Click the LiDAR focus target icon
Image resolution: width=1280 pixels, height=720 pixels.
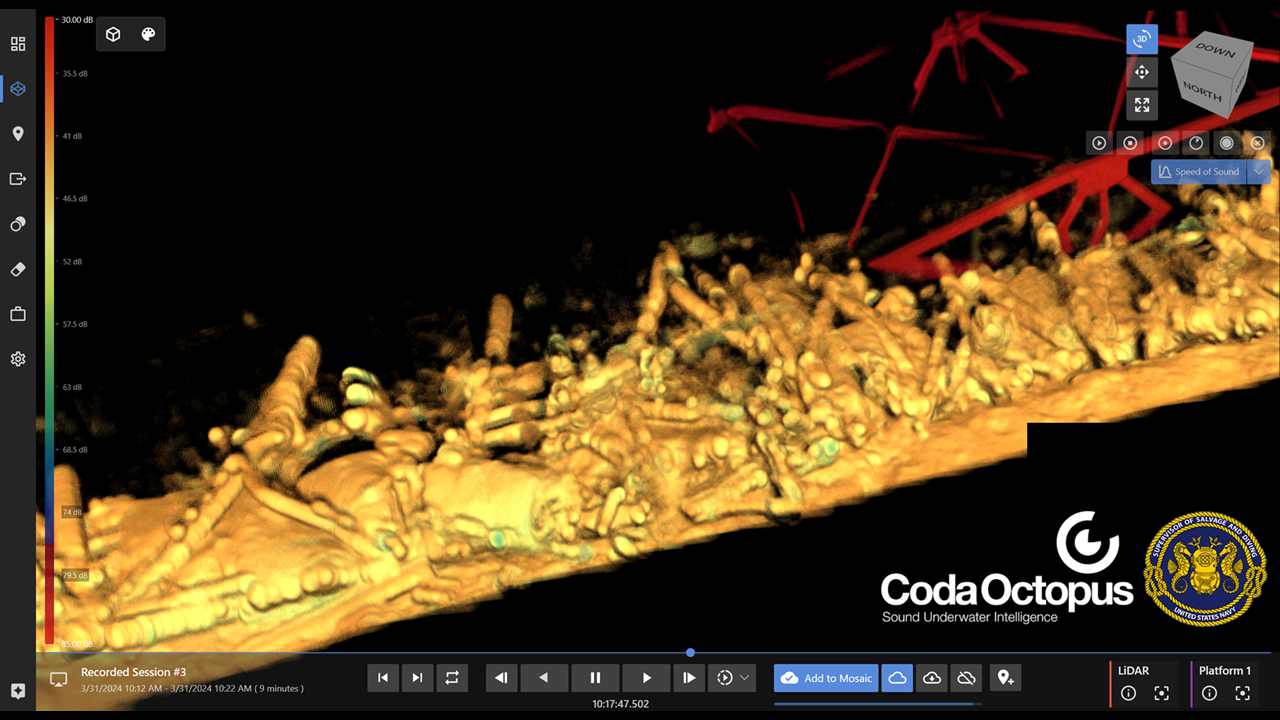(x=1161, y=693)
